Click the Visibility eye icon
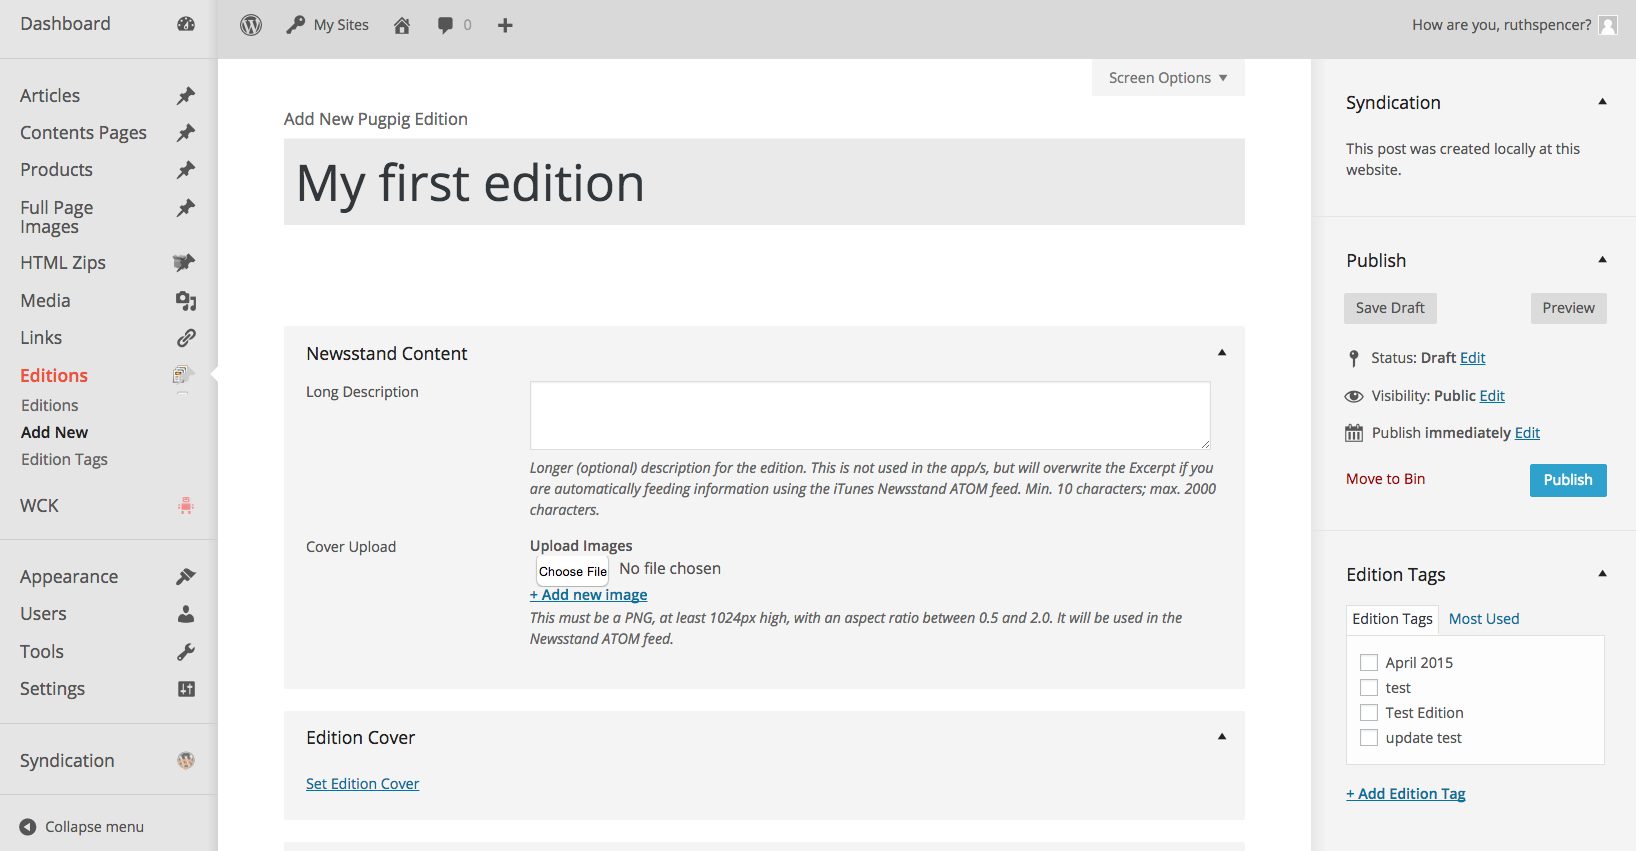 pyautogui.click(x=1354, y=396)
